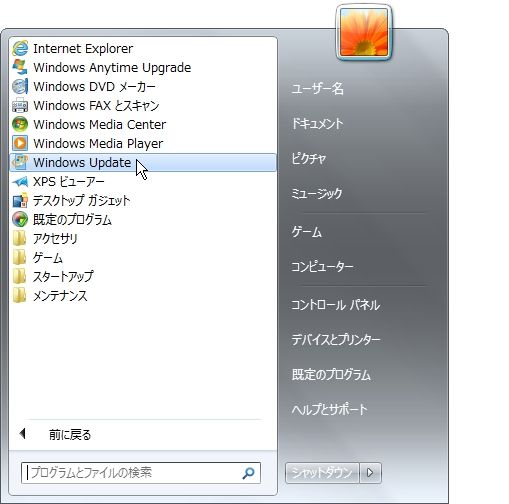The image size is (509, 504).
Task: Click Windows Anytime Upgrade icon
Action: point(20,68)
